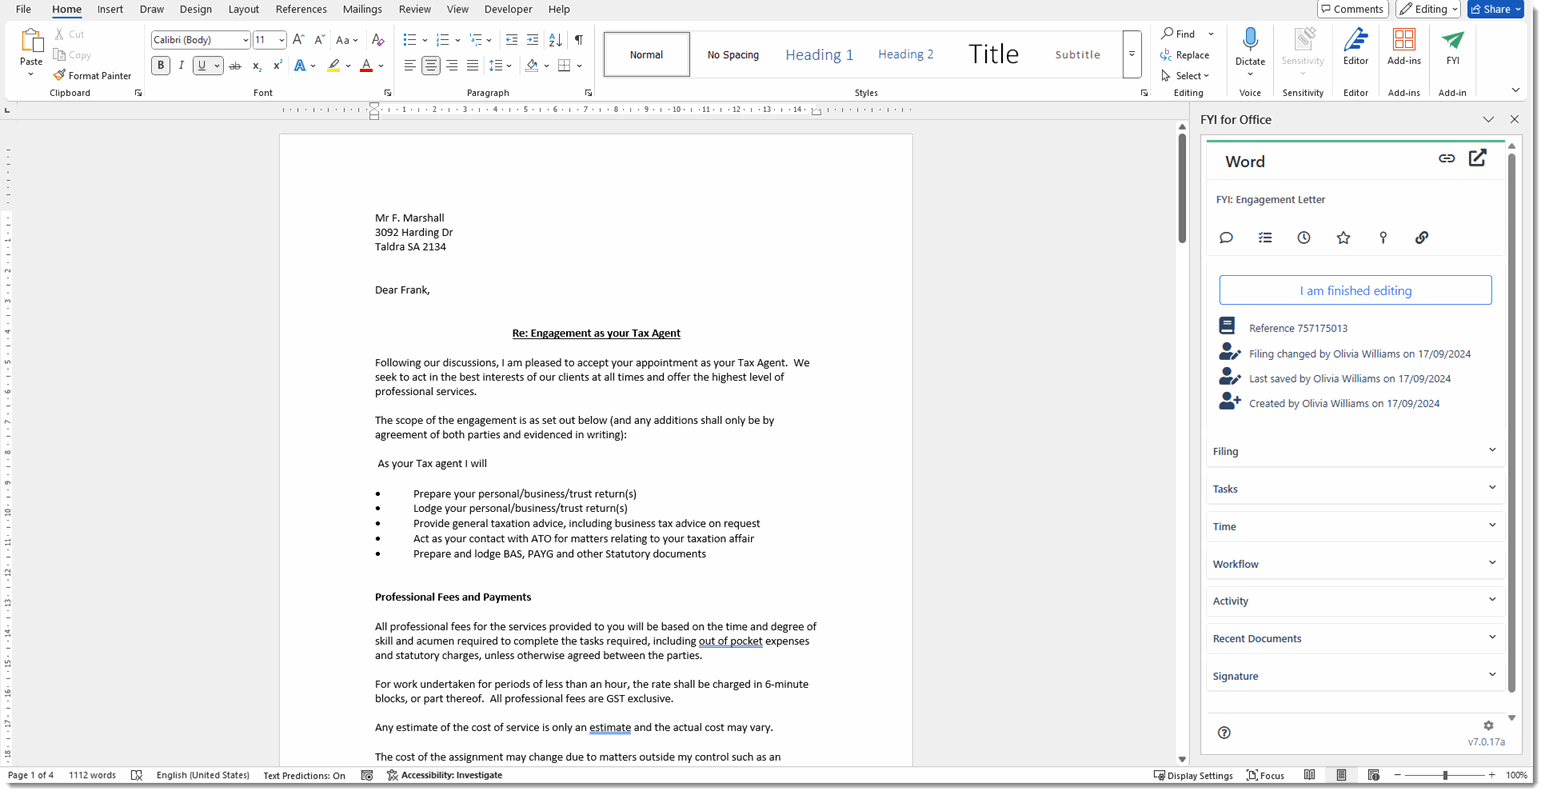Open the References ribbon tab
The height and width of the screenshot is (795, 1545).
[x=301, y=9]
